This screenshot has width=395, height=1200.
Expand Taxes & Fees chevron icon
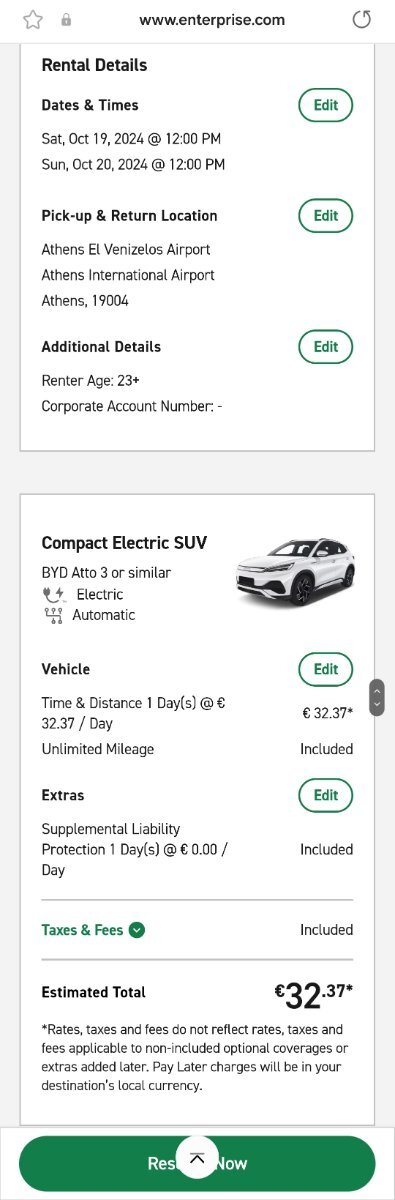pos(137,930)
